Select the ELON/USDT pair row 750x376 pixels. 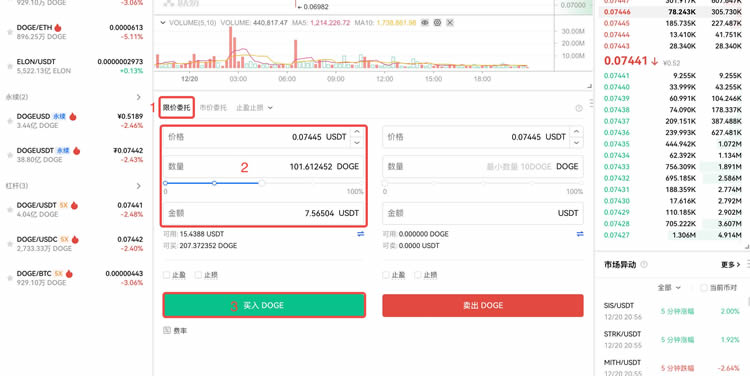point(75,66)
